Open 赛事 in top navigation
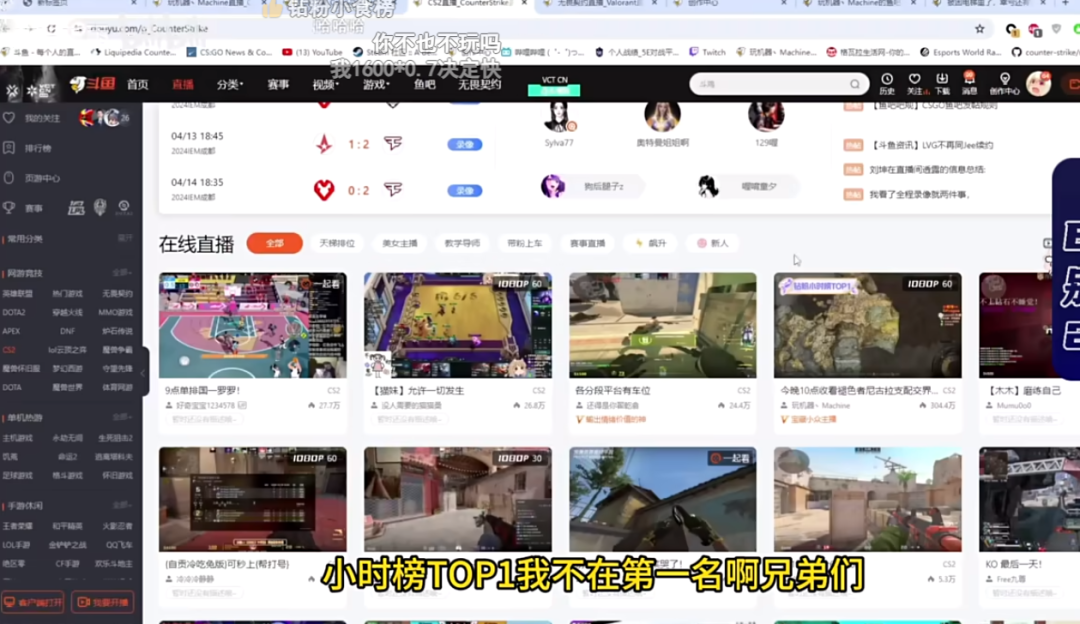The height and width of the screenshot is (624, 1080). [278, 84]
